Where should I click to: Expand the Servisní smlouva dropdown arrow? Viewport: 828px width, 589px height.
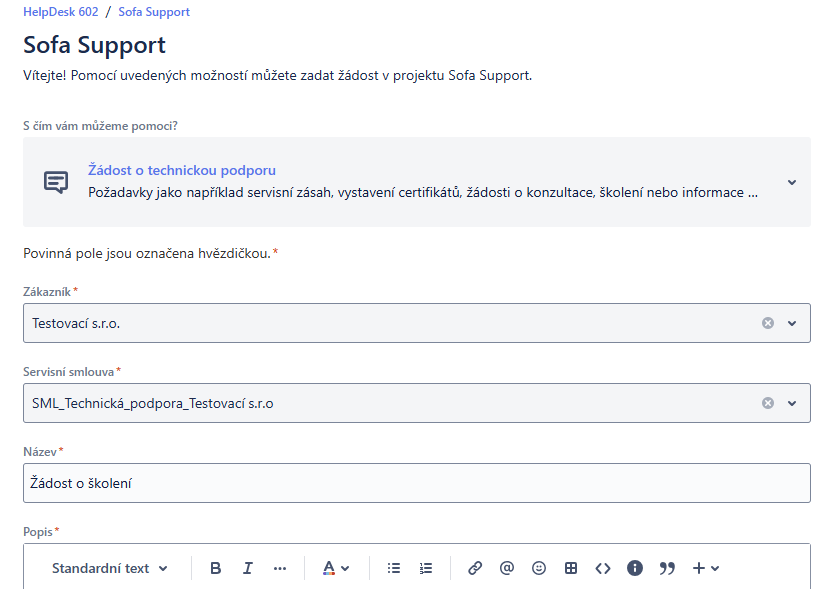(x=792, y=403)
